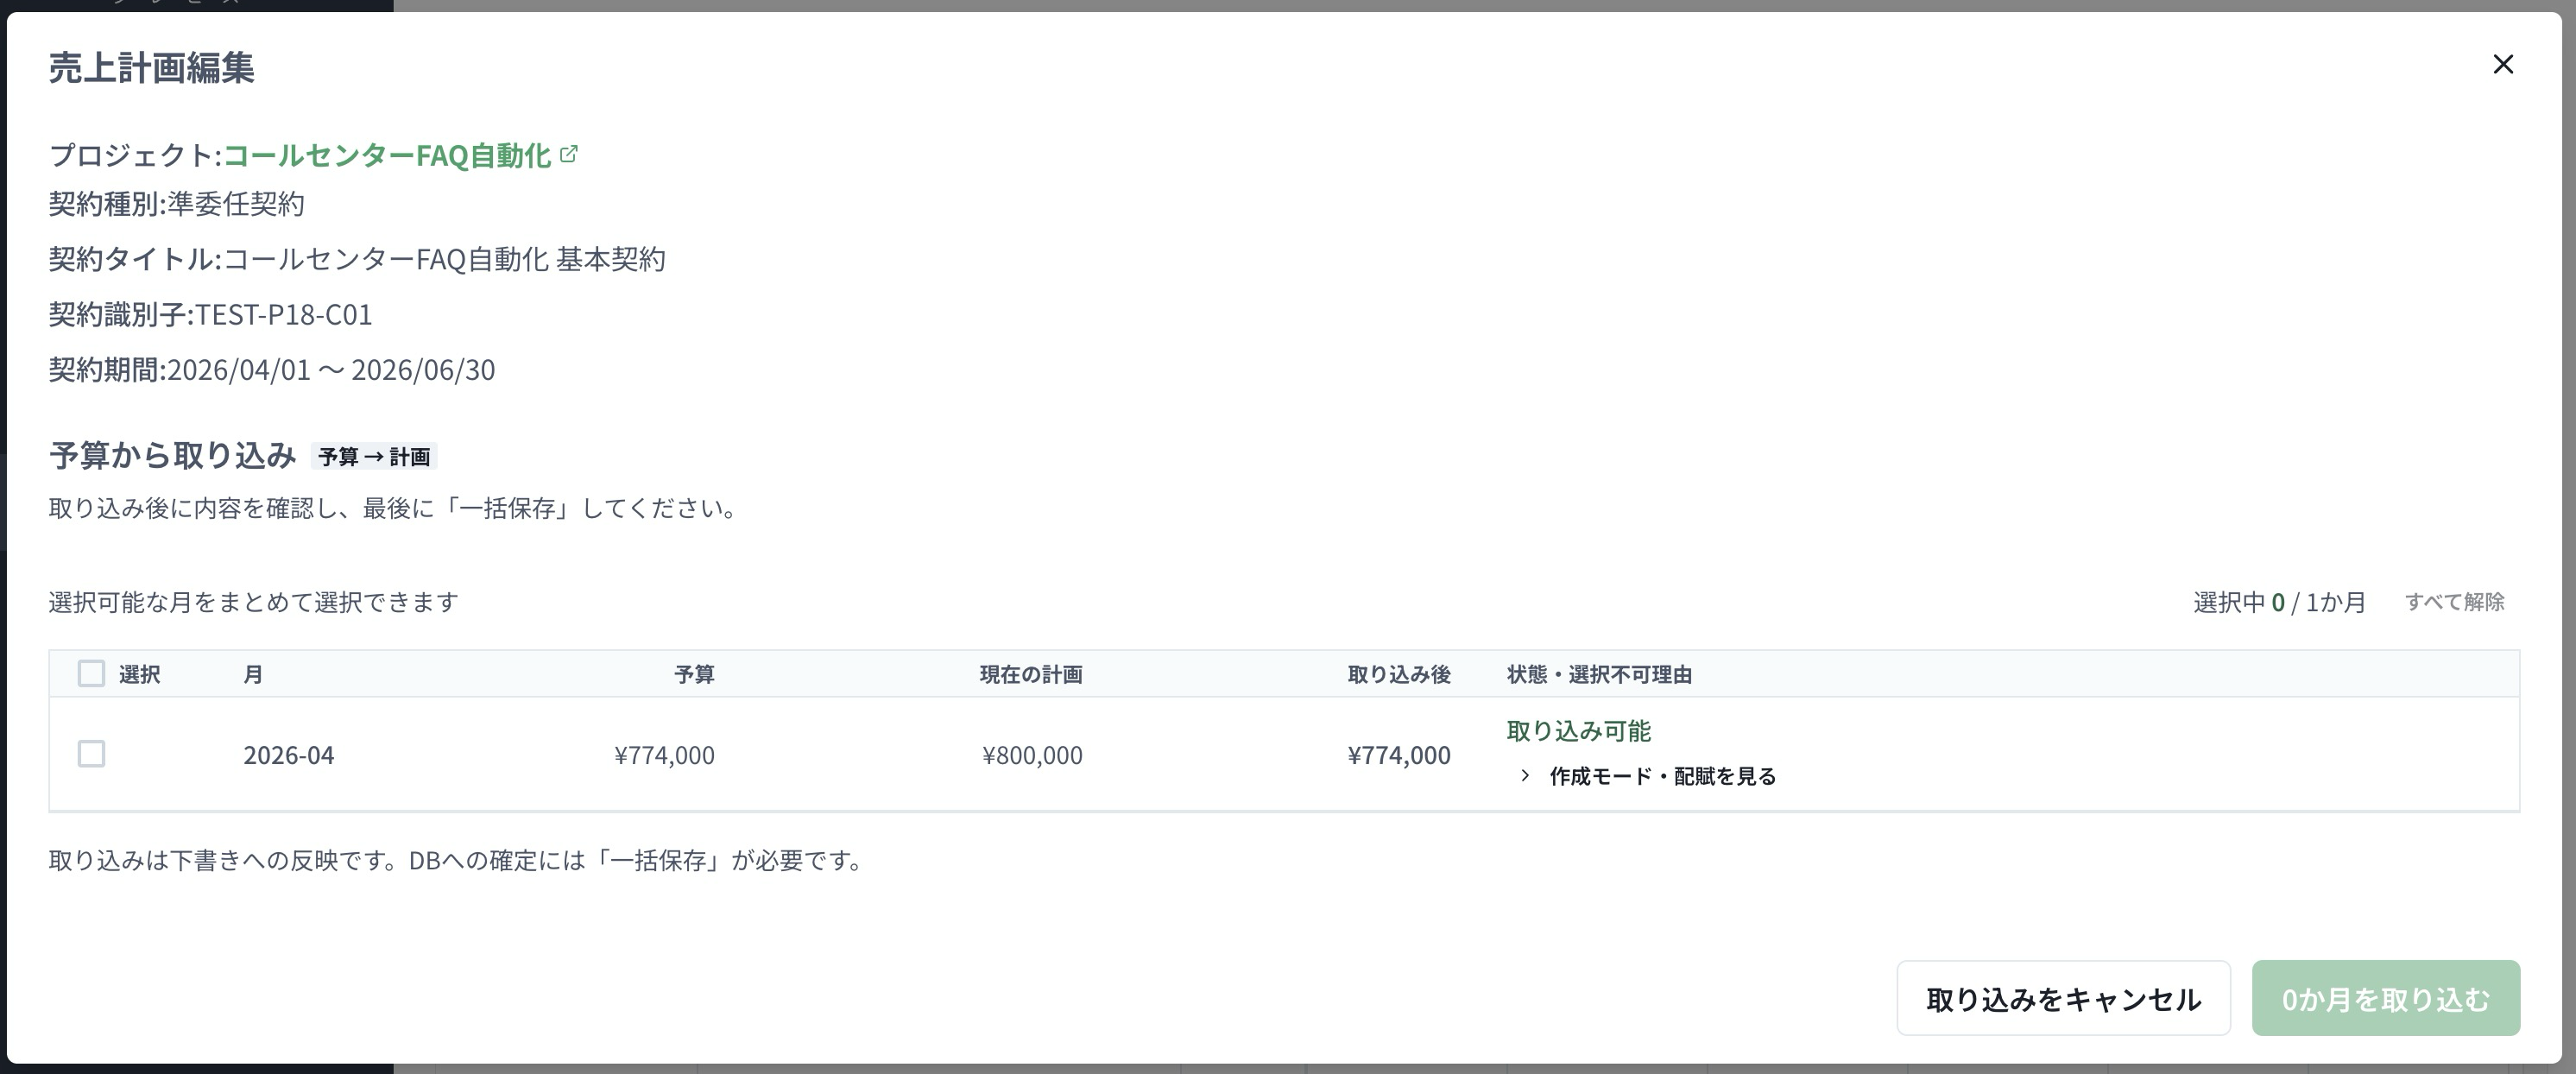Click the green 取り込み可能 status label
Screen dimensions: 2576x1074
click(x=1578, y=731)
